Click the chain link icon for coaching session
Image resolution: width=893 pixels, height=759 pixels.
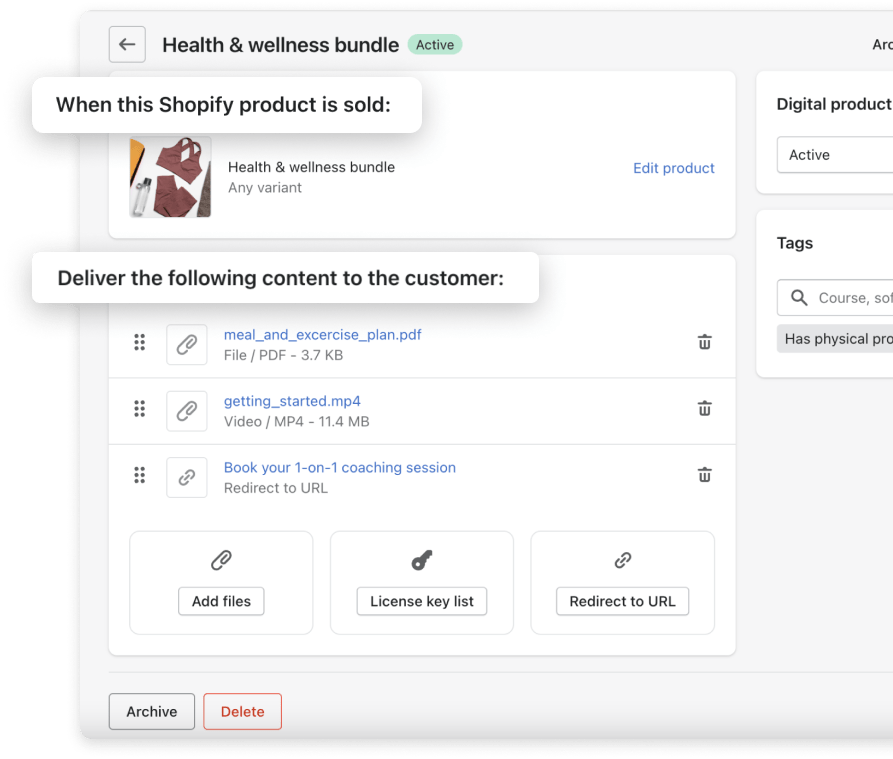[187, 478]
